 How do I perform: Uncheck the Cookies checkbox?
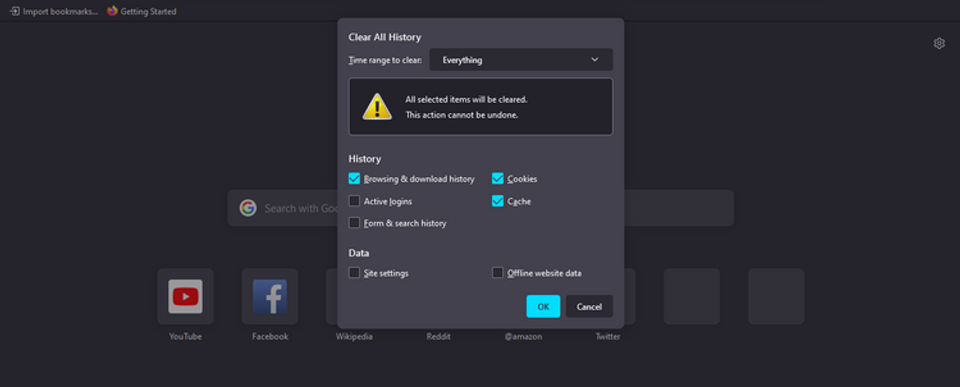tap(498, 179)
